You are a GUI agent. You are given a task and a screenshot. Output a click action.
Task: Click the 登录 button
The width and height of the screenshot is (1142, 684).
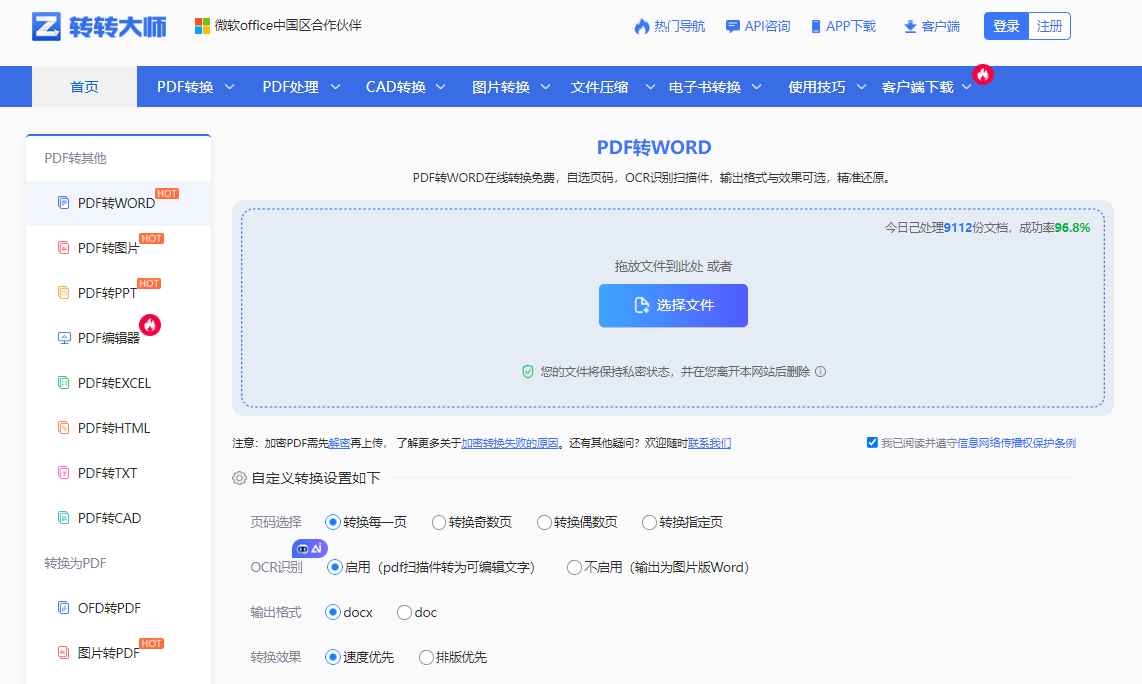coord(1006,26)
